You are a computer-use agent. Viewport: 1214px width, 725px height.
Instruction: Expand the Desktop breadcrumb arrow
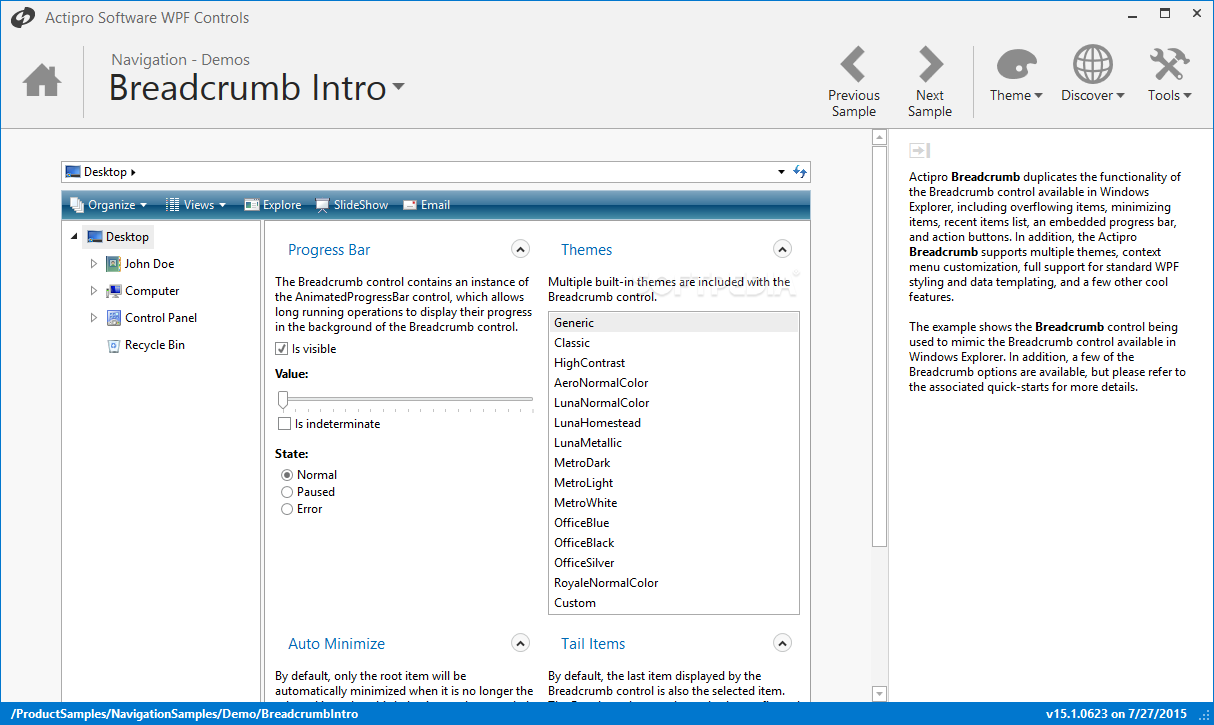pos(133,172)
